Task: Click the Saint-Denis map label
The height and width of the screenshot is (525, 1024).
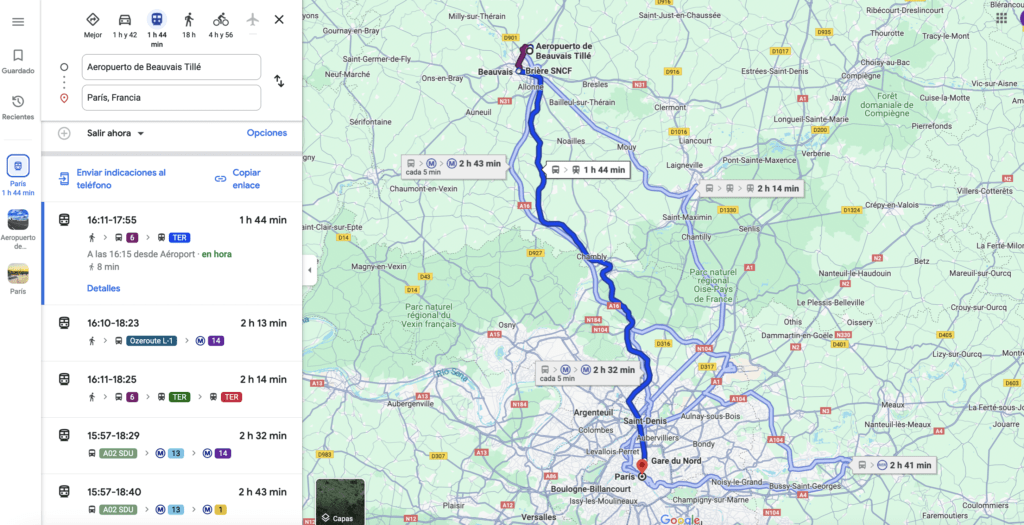Action: (x=645, y=421)
